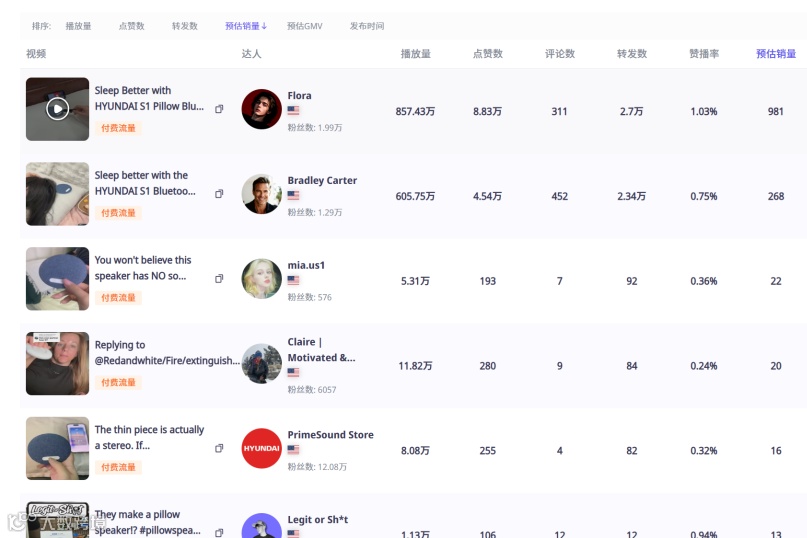
Task: Open 'They make a pillow speaker' title
Action: click(148, 522)
